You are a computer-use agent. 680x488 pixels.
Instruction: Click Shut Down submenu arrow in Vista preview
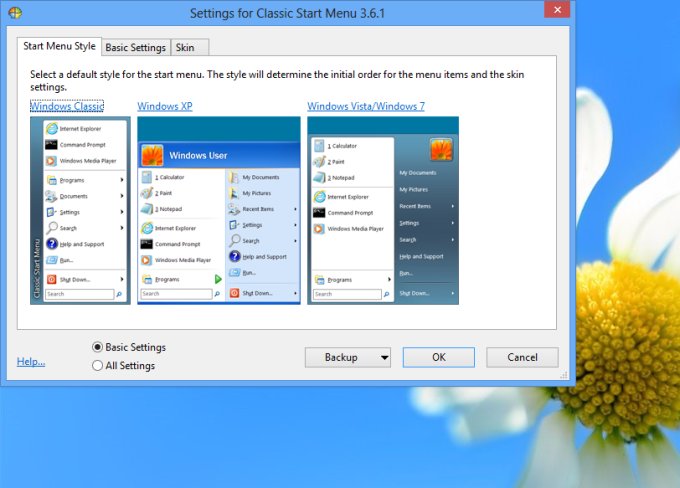tap(452, 293)
